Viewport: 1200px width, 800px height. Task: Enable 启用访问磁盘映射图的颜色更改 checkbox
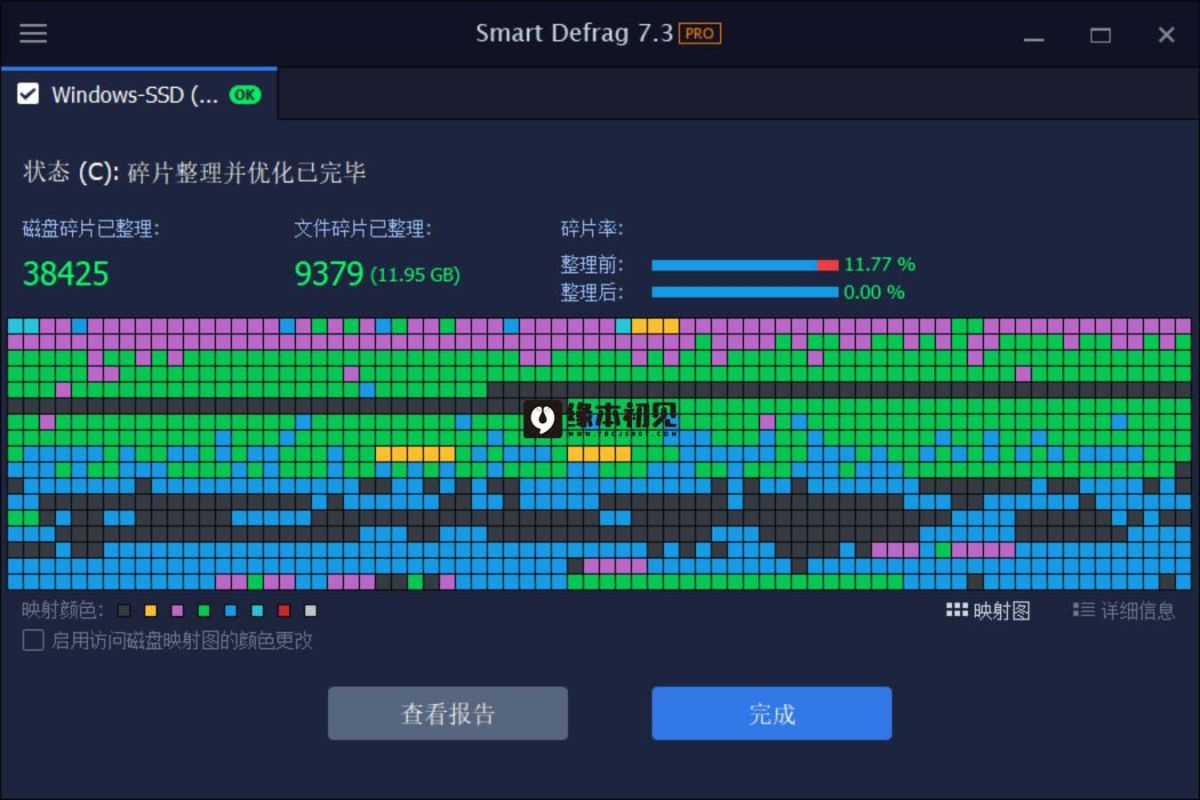pyautogui.click(x=33, y=640)
